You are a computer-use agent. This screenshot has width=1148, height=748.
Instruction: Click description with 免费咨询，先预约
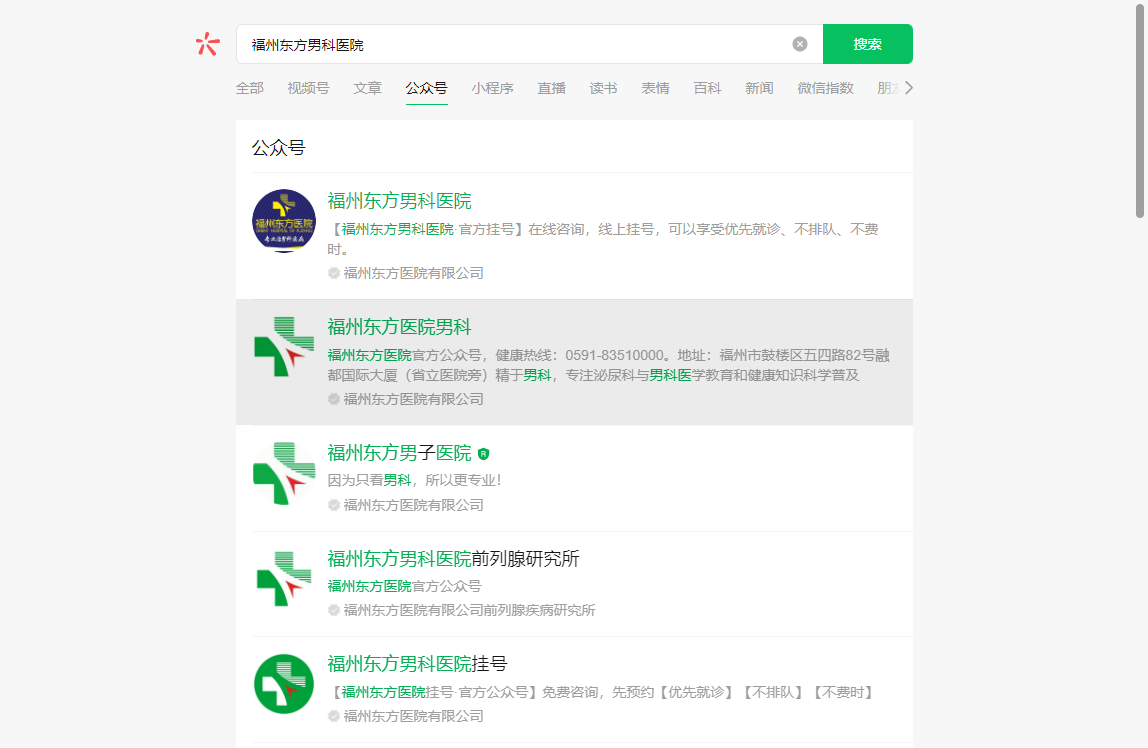(602, 692)
